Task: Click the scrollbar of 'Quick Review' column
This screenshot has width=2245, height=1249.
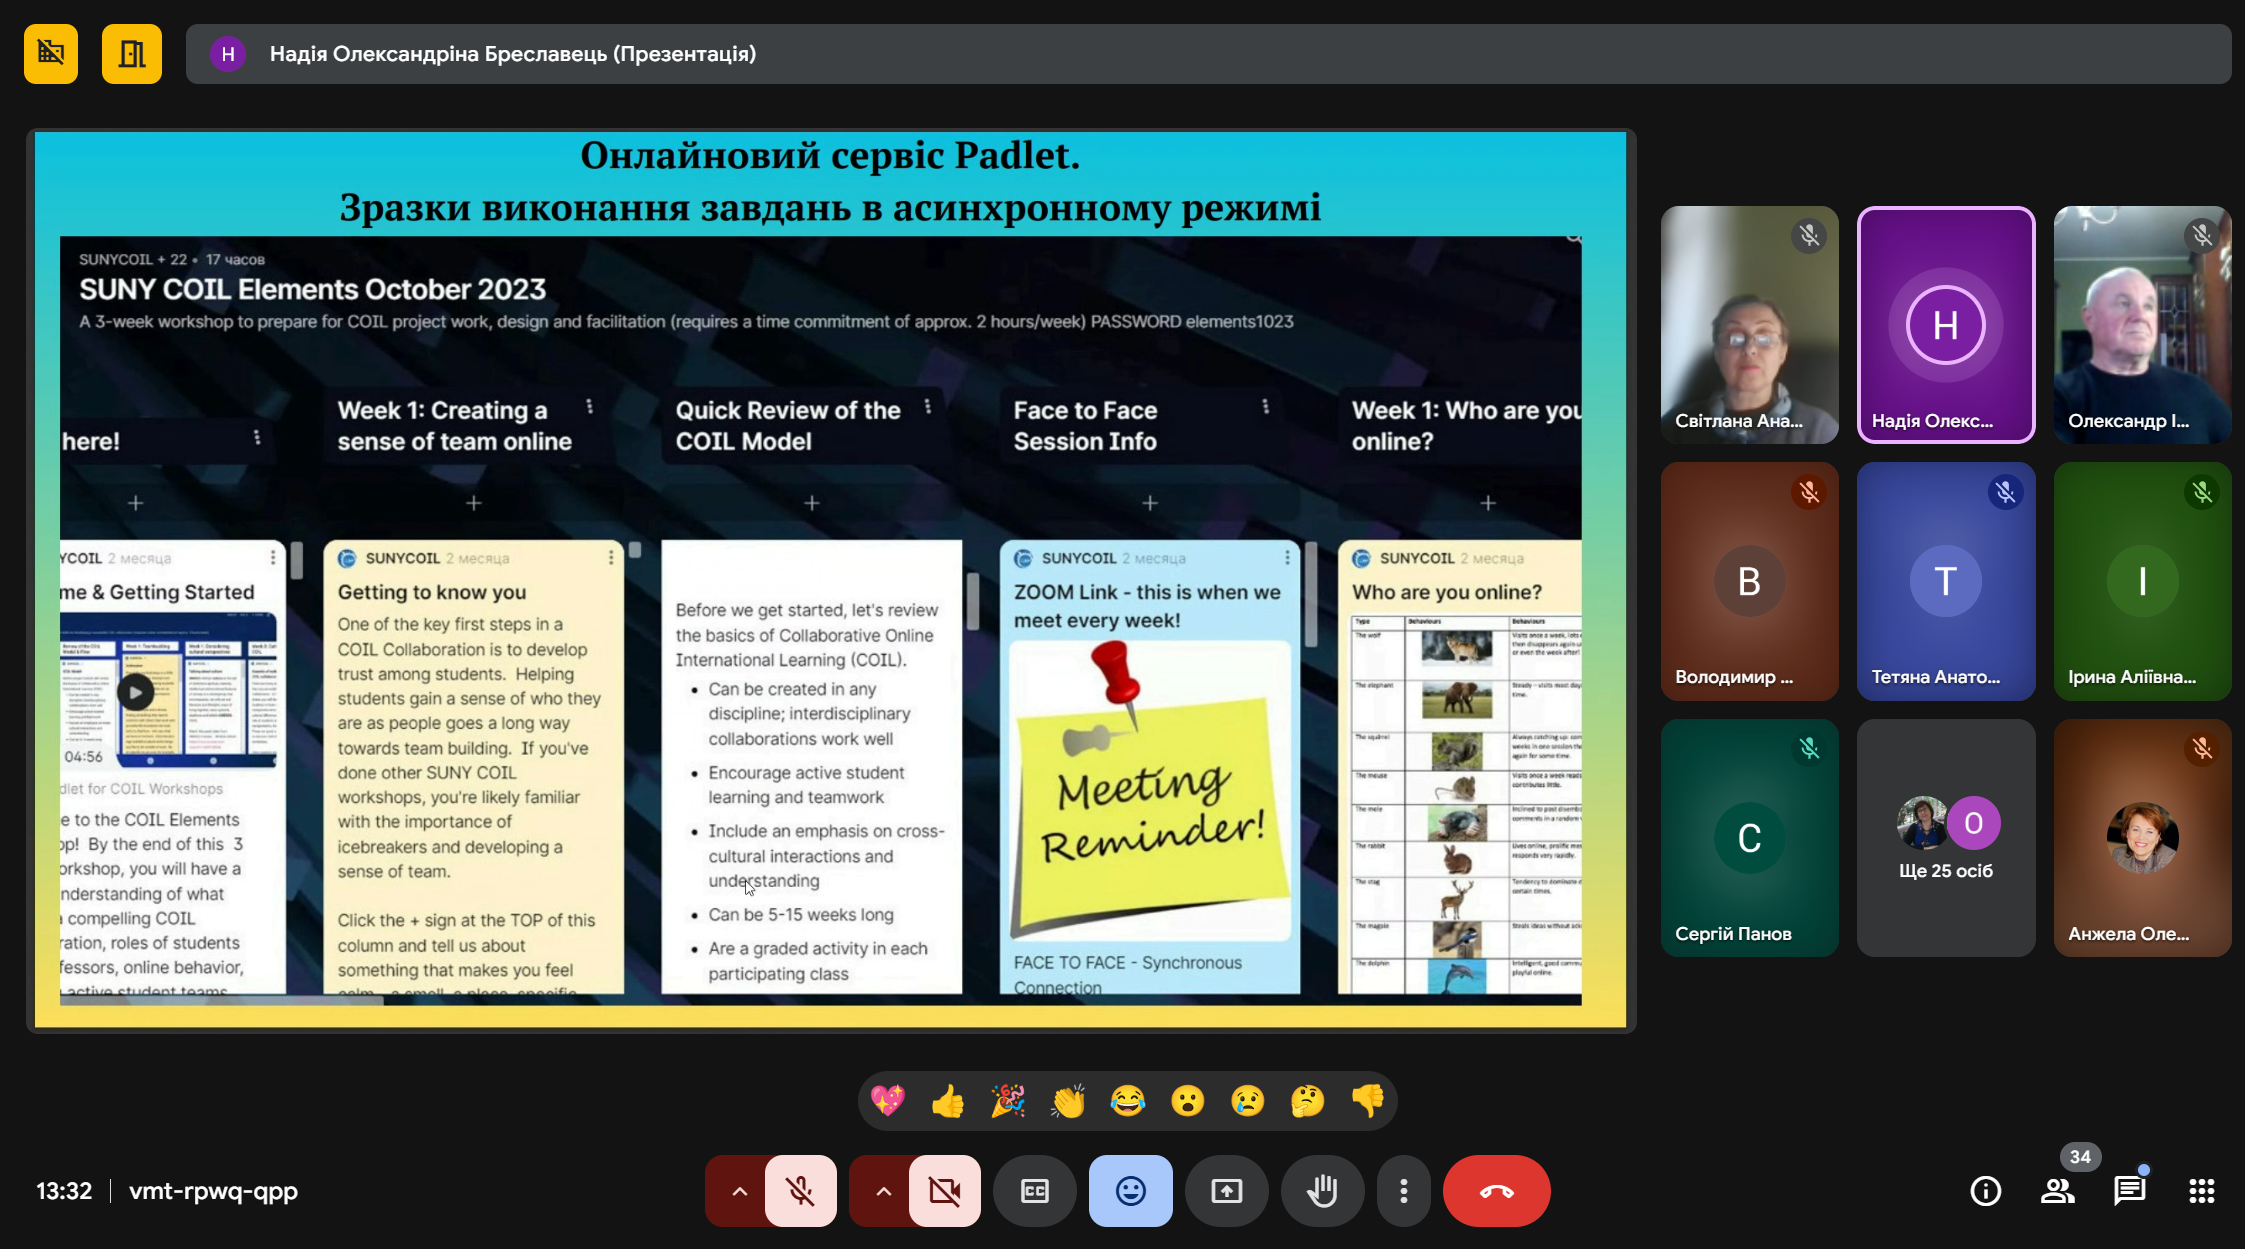Action: point(972,601)
